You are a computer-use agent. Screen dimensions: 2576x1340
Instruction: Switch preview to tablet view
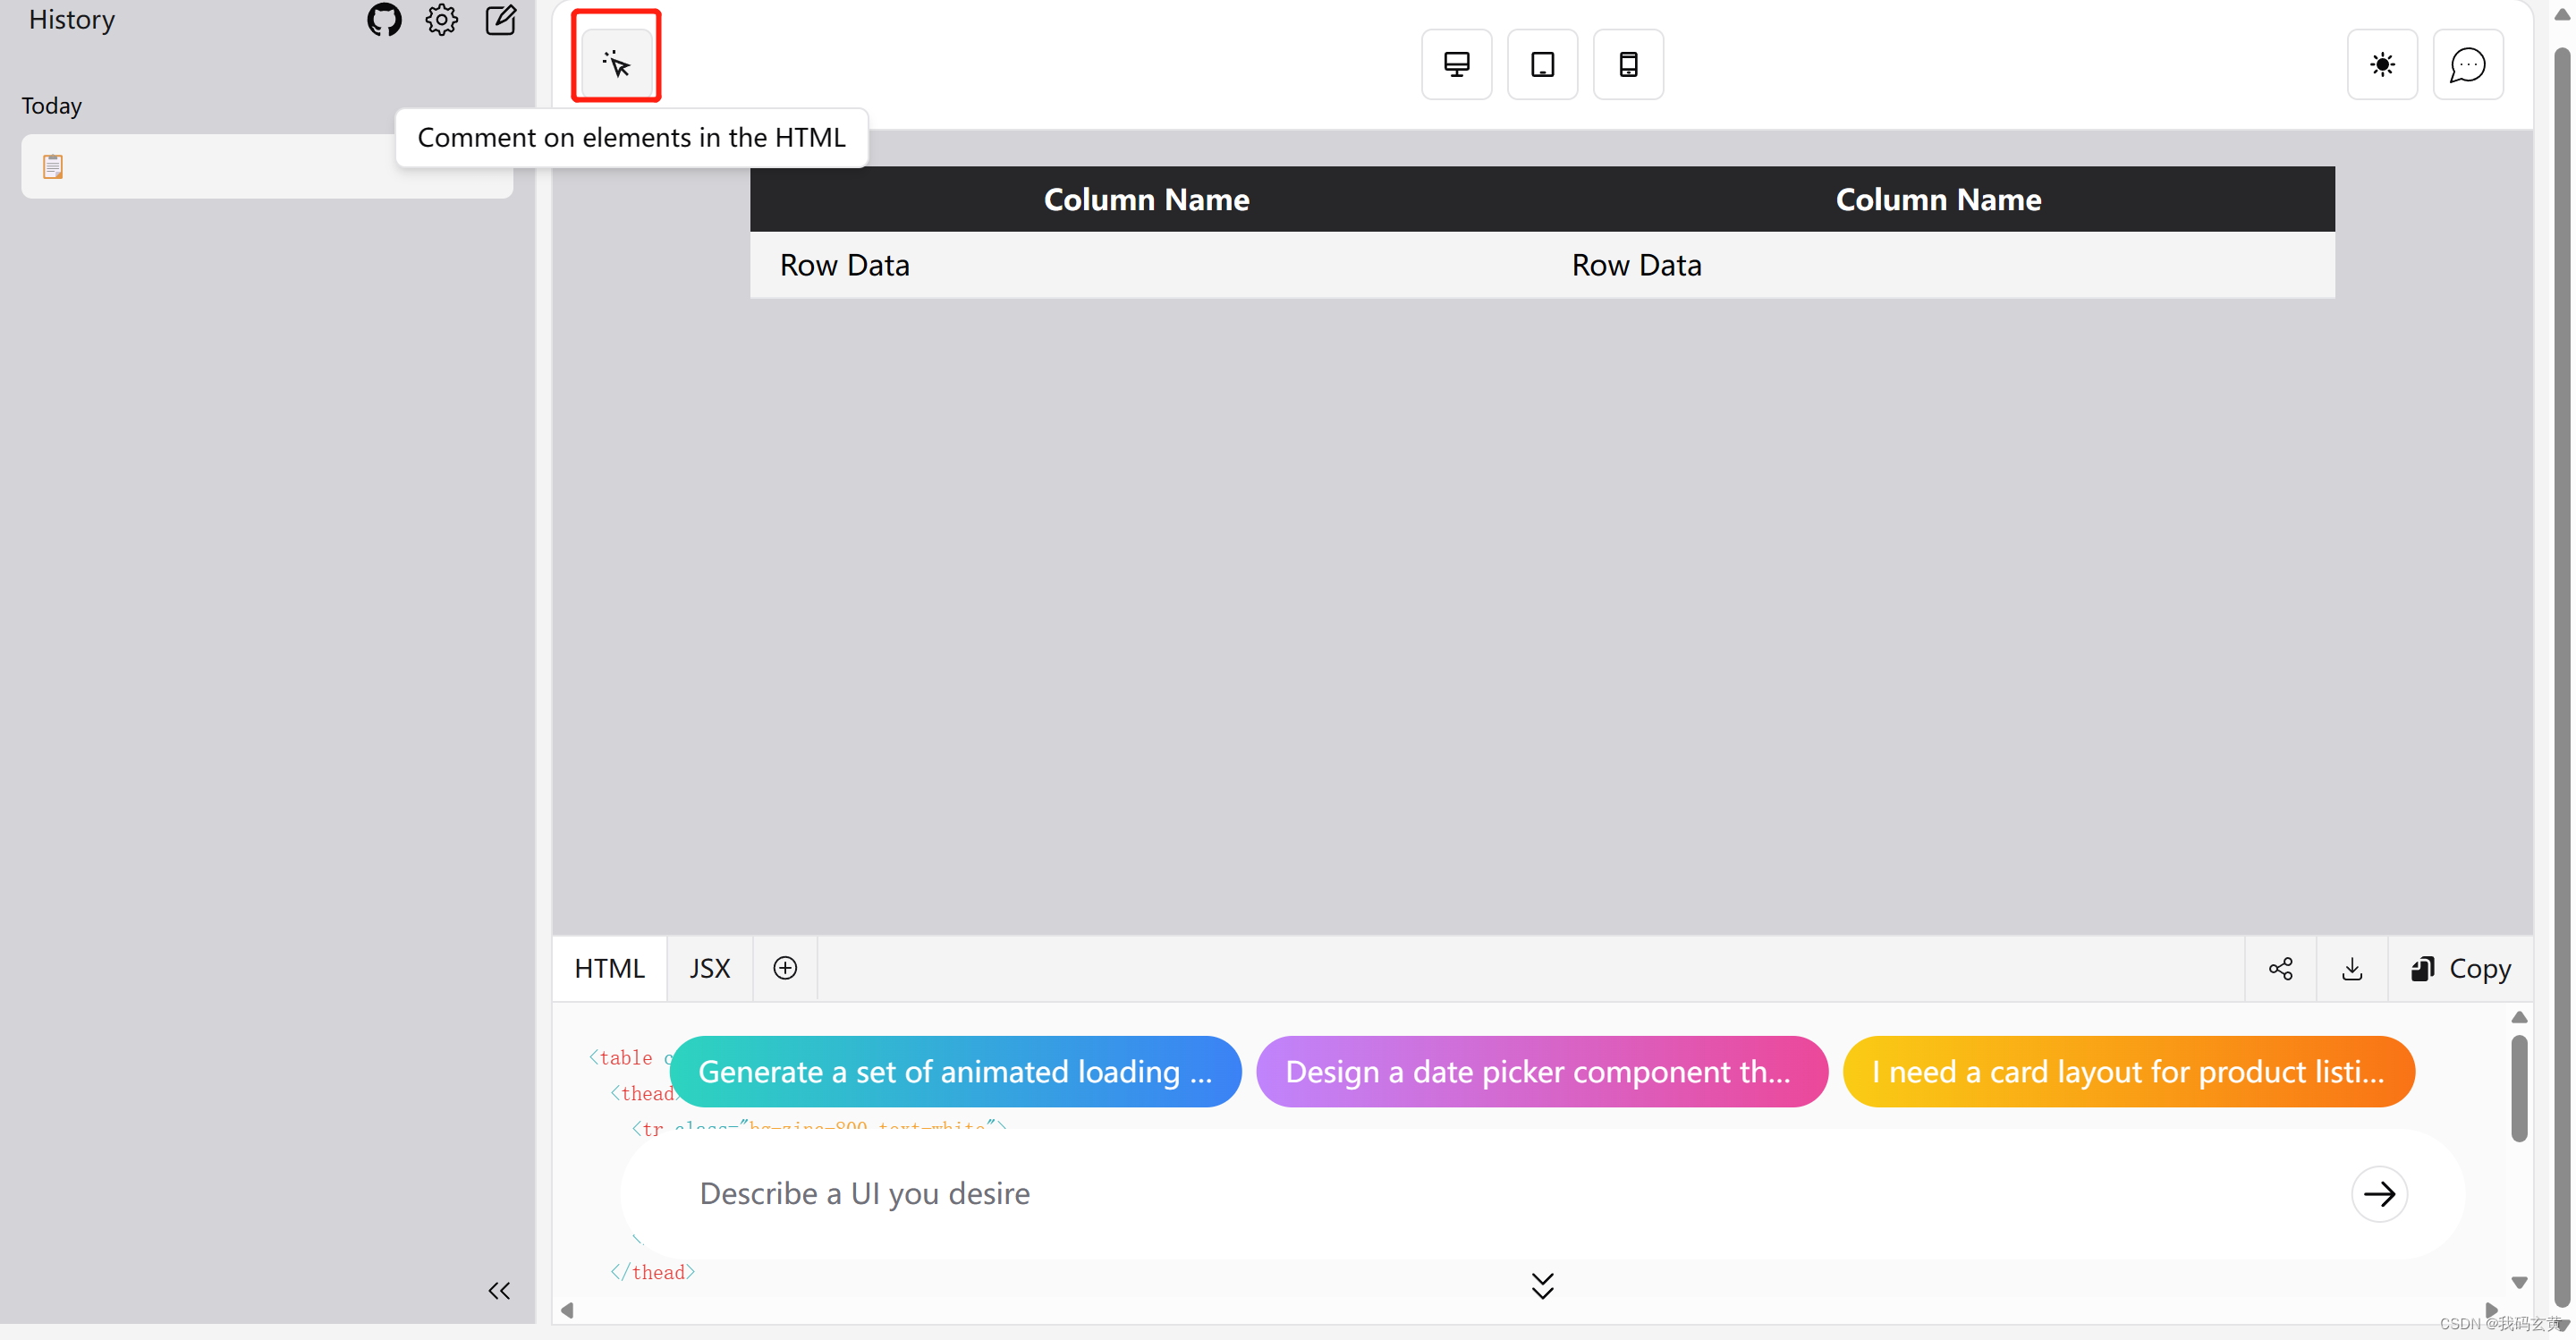point(1542,64)
